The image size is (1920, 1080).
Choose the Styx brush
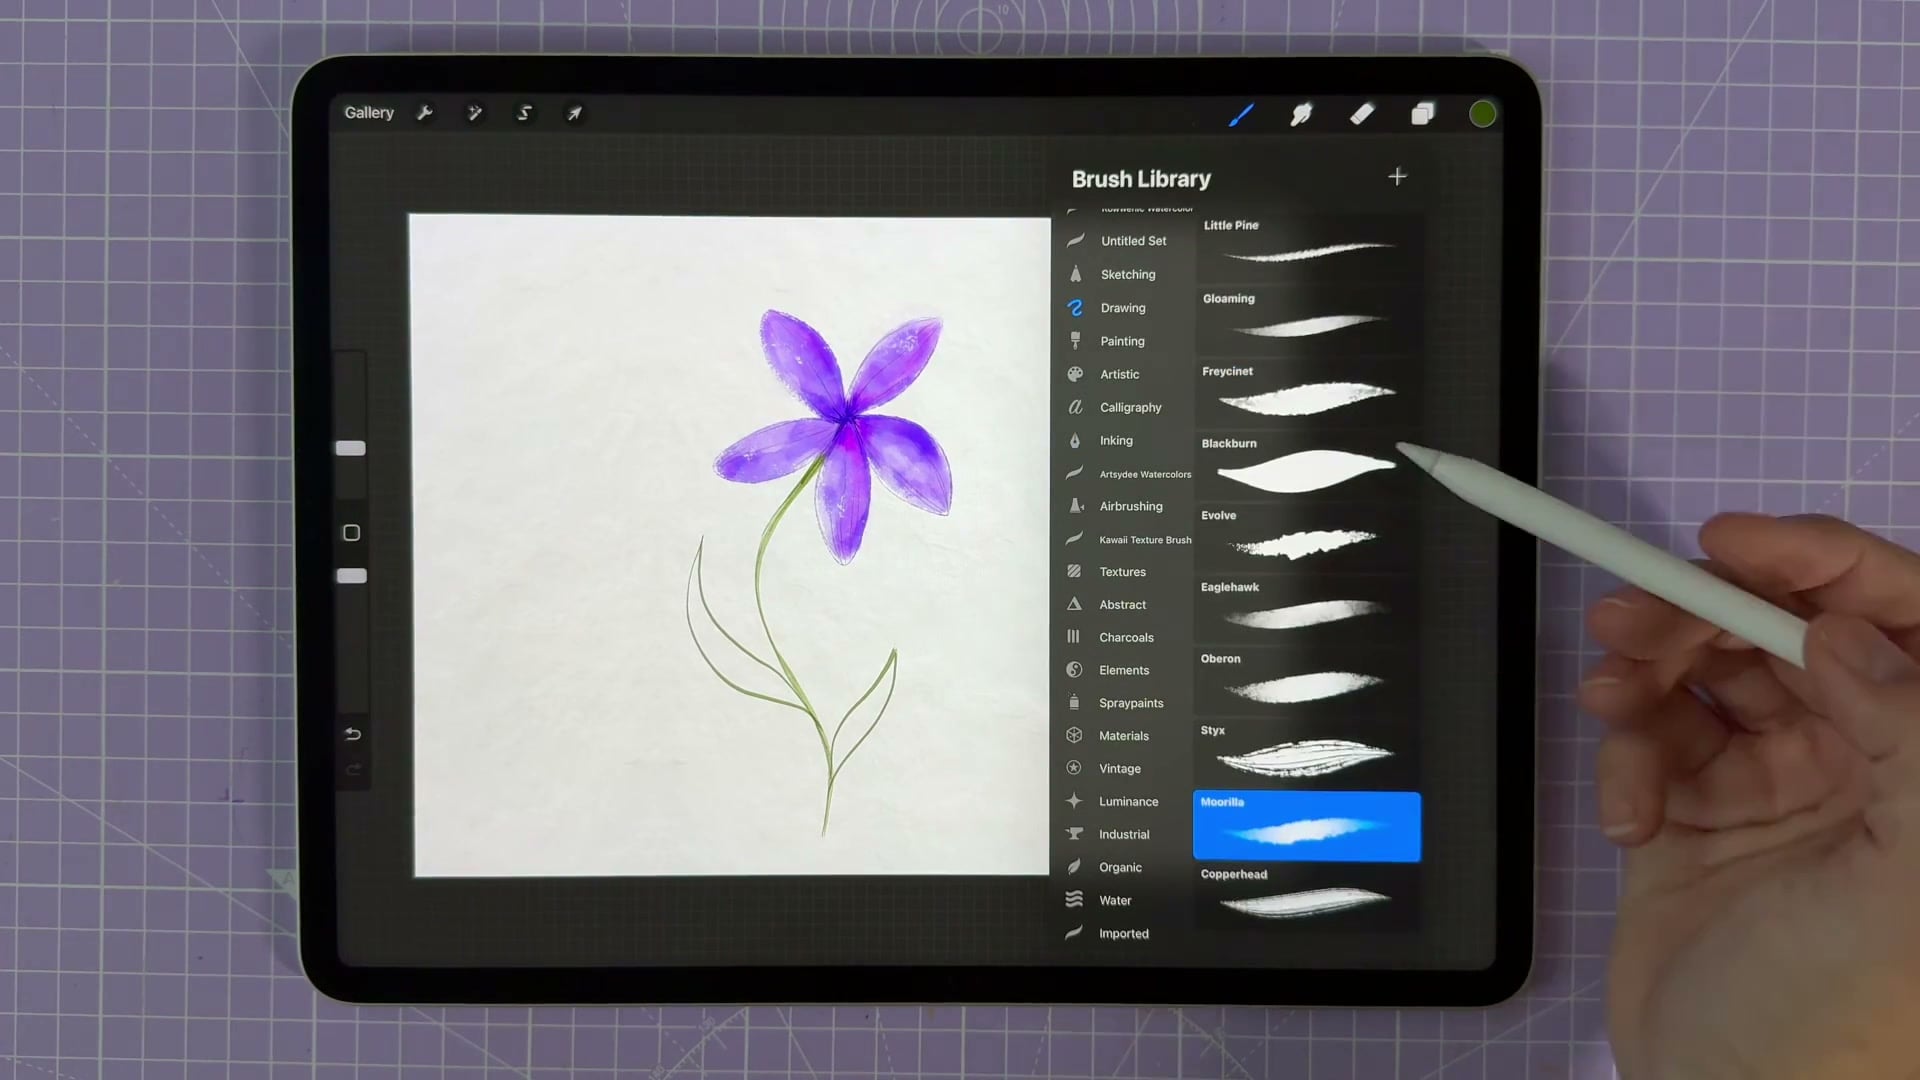pos(1307,754)
